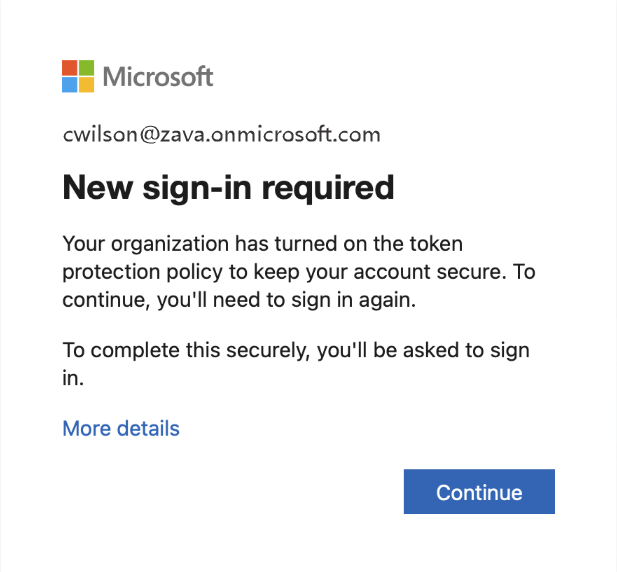Click the green square in Microsoft logo

(86, 68)
